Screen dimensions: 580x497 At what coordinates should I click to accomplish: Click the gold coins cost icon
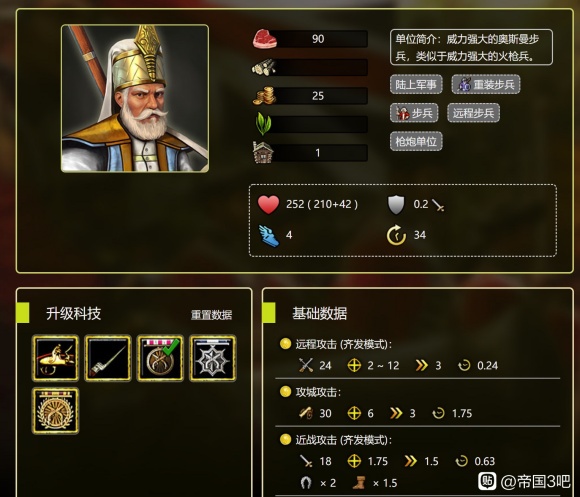pyautogui.click(x=264, y=96)
